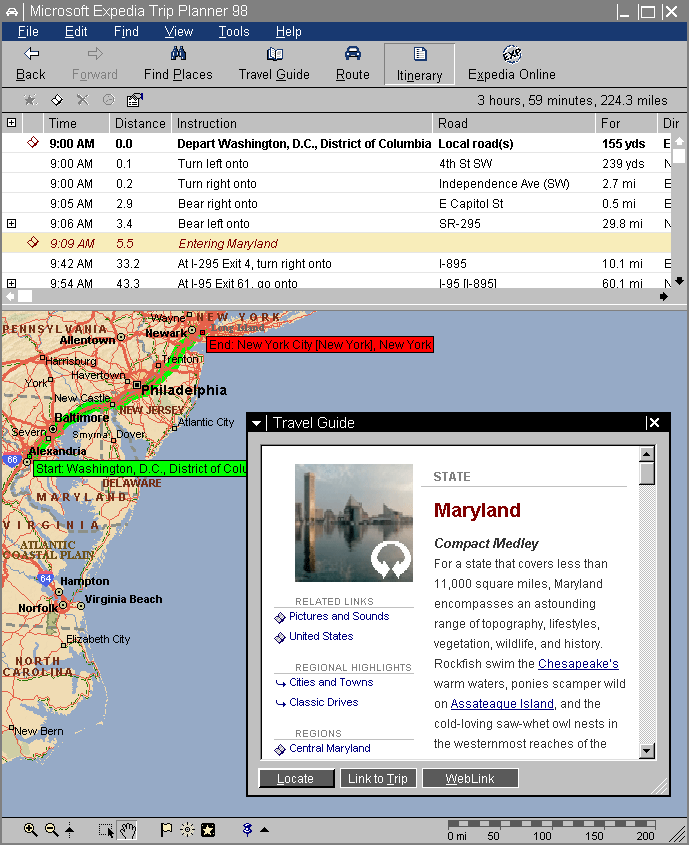Screen dimensions: 689x845
Task: Launch Expedia Online from toolbar
Action: tap(511, 64)
